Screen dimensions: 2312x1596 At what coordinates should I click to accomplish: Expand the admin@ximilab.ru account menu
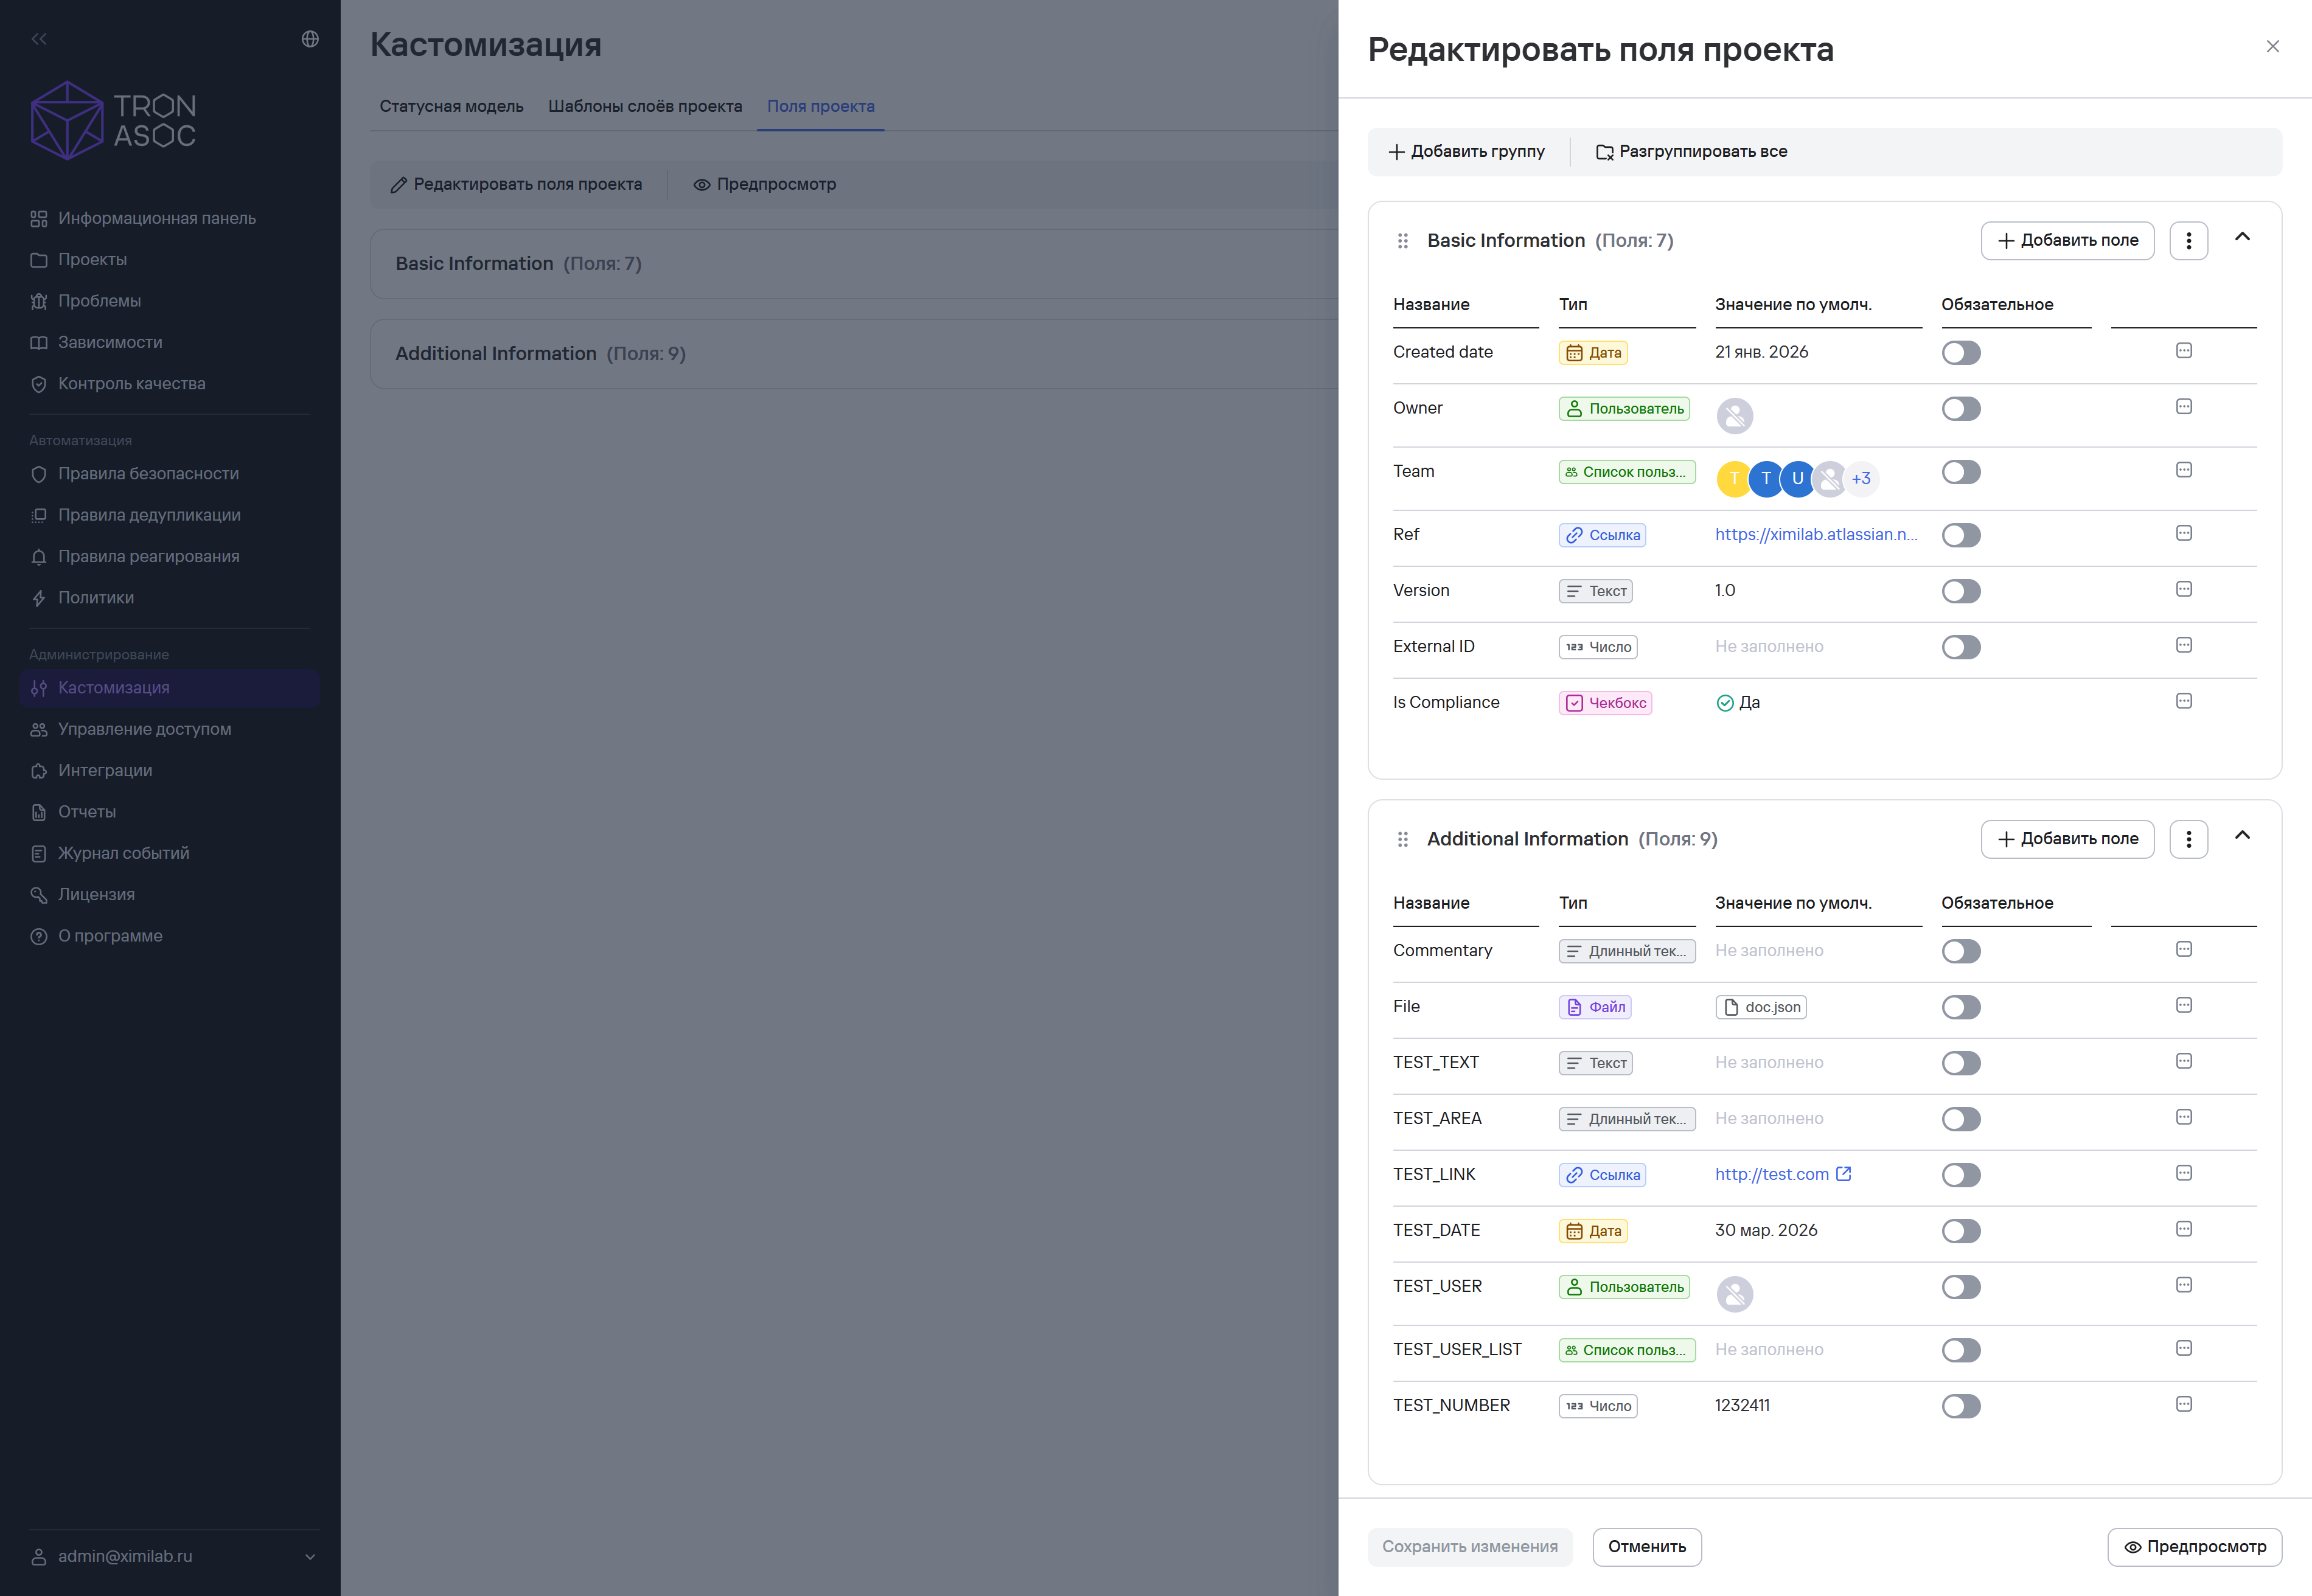[310, 1557]
